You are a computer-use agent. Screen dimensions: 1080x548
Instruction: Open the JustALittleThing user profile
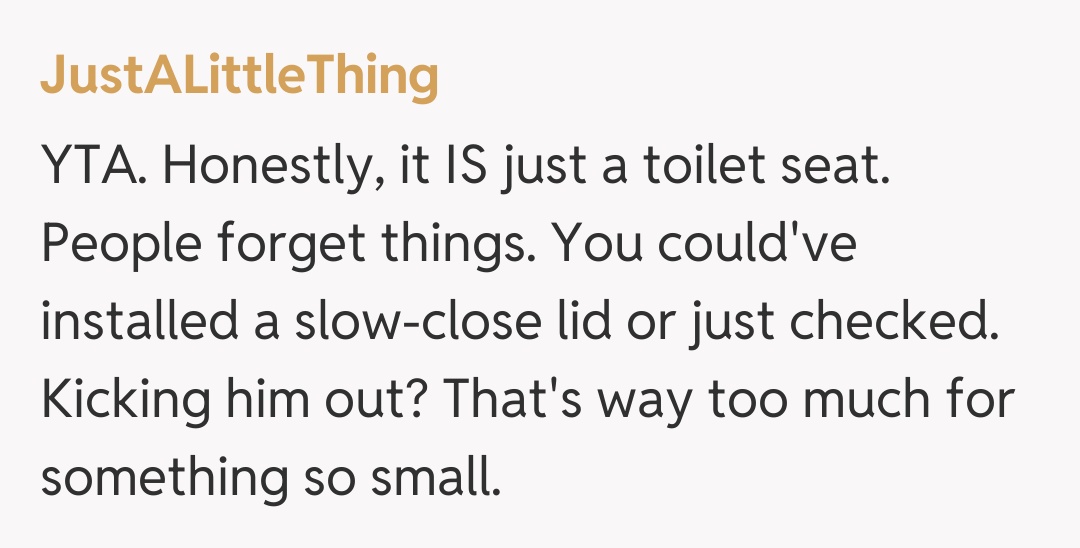coord(239,75)
